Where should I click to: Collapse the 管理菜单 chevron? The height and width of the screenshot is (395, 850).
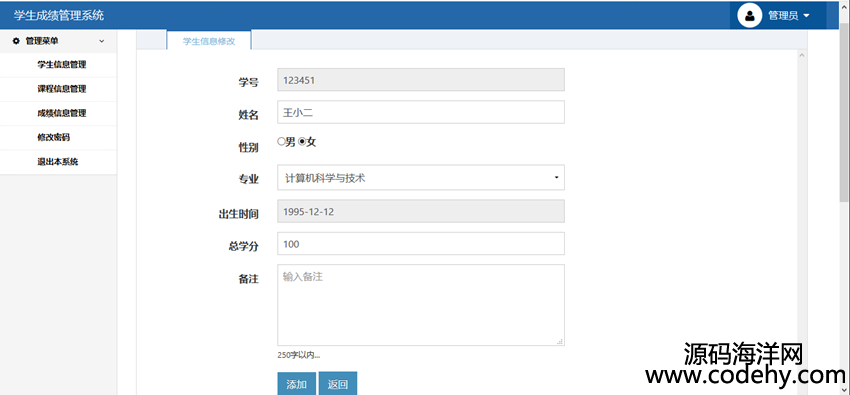tap(101, 41)
